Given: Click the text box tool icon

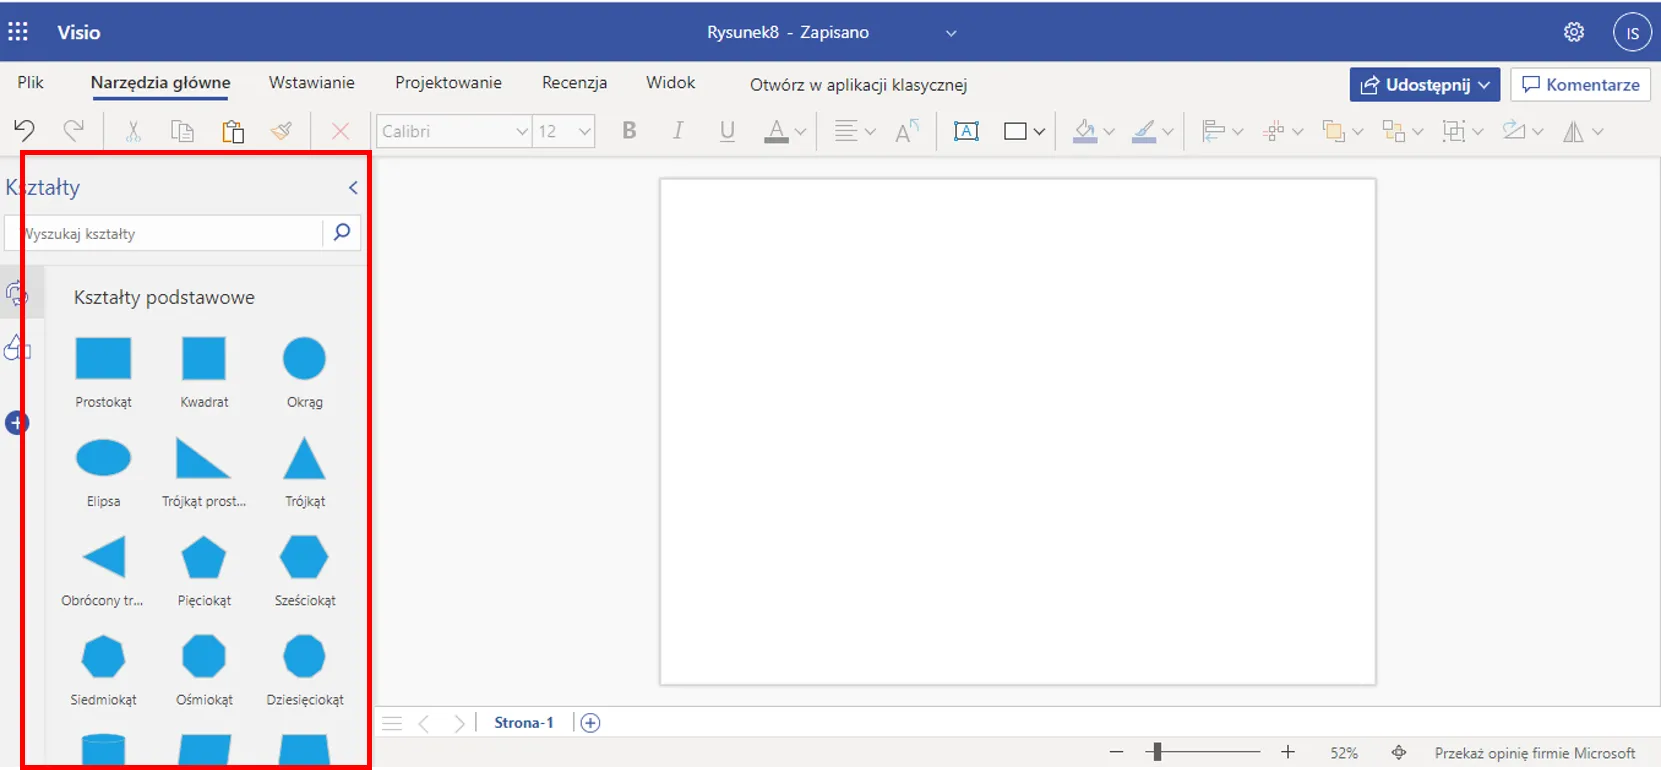Looking at the screenshot, I should (966, 131).
